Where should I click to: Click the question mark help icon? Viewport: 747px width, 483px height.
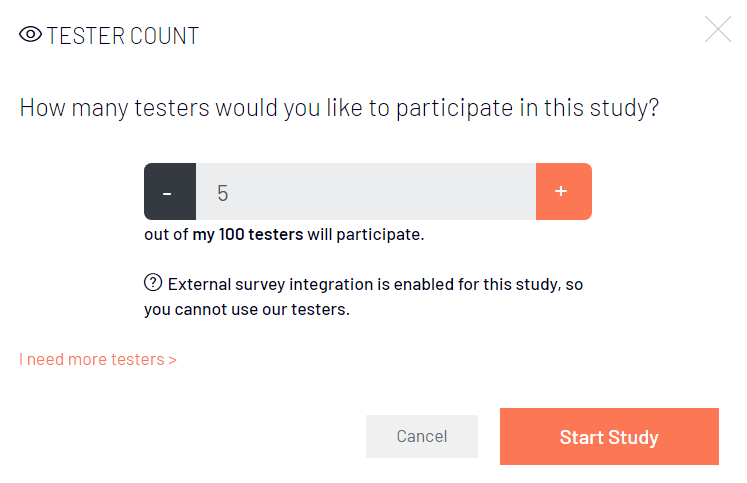tap(153, 282)
